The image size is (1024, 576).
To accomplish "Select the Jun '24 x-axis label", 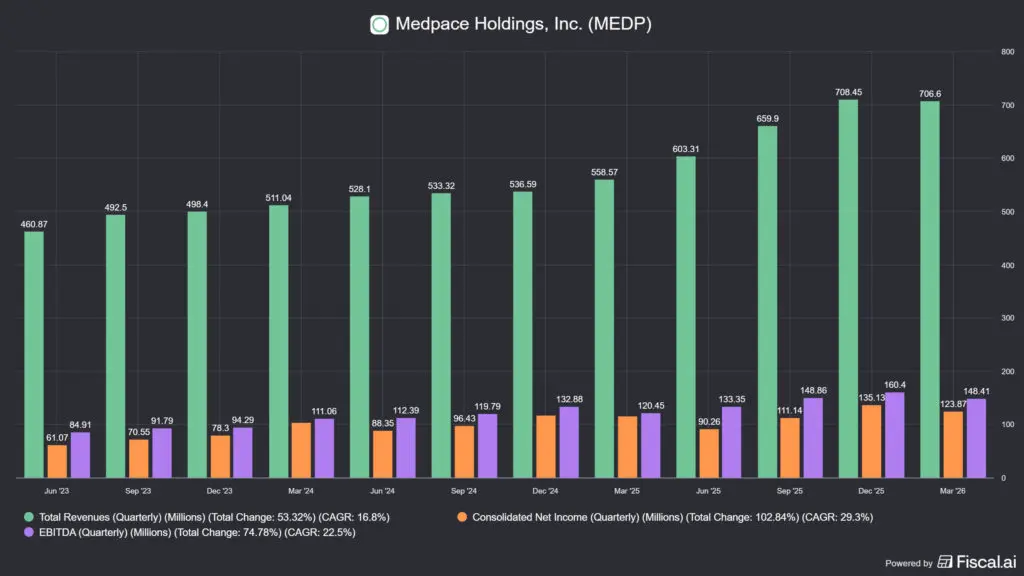I will pyautogui.click(x=382, y=490).
